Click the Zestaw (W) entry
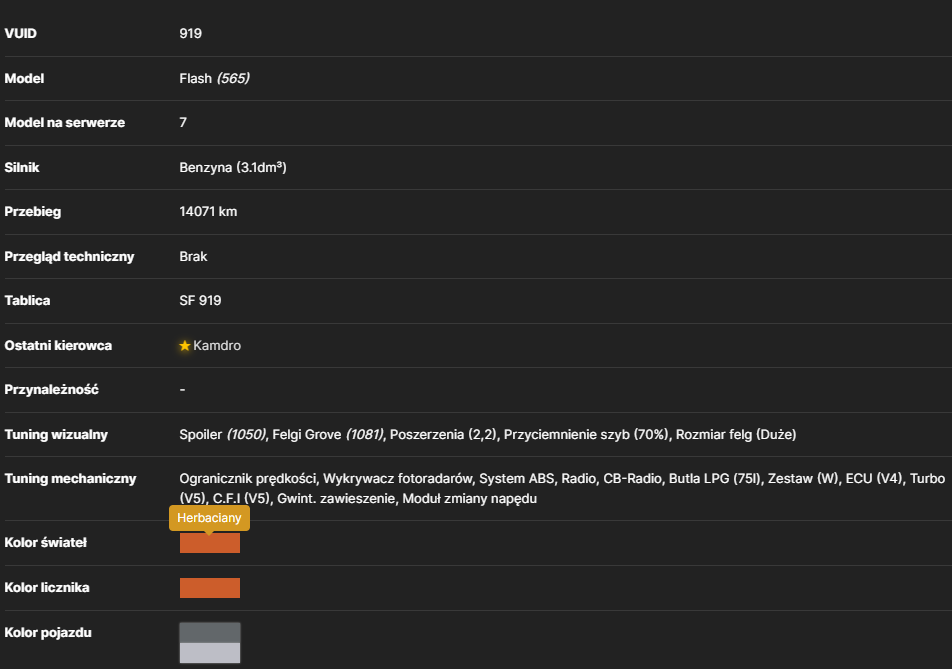952x669 pixels. [x=803, y=479]
